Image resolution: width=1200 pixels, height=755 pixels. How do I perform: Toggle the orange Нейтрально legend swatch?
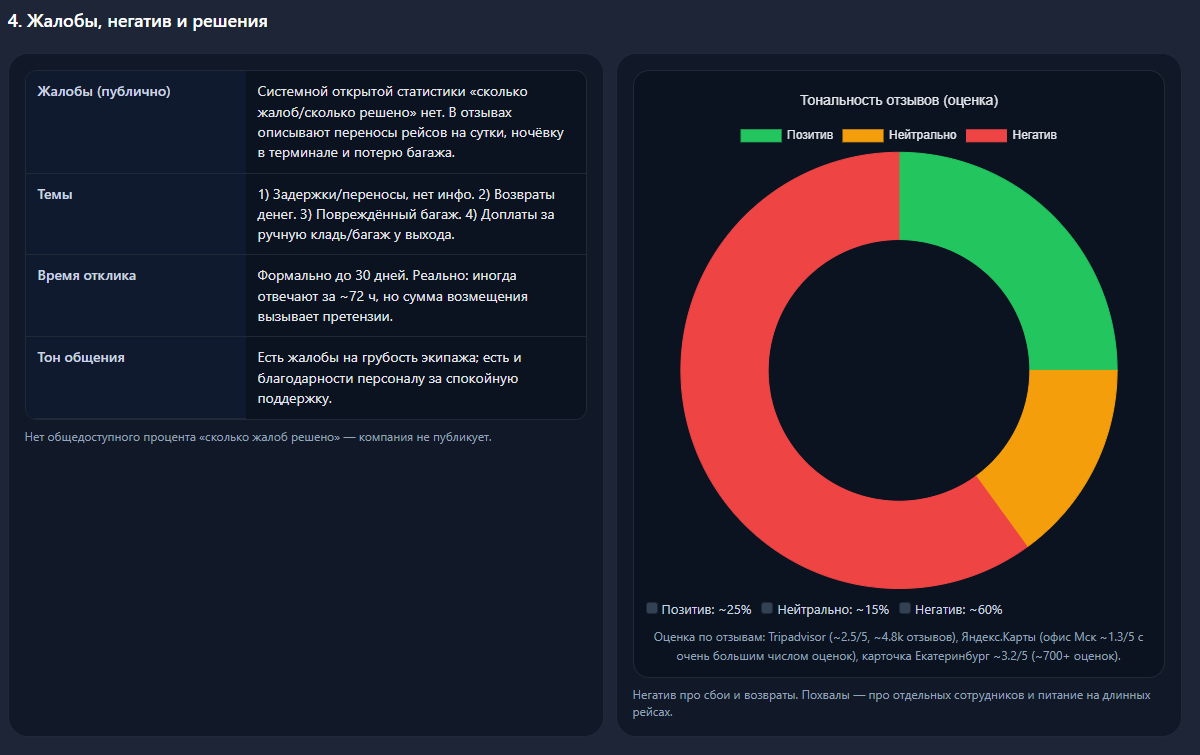(x=863, y=135)
